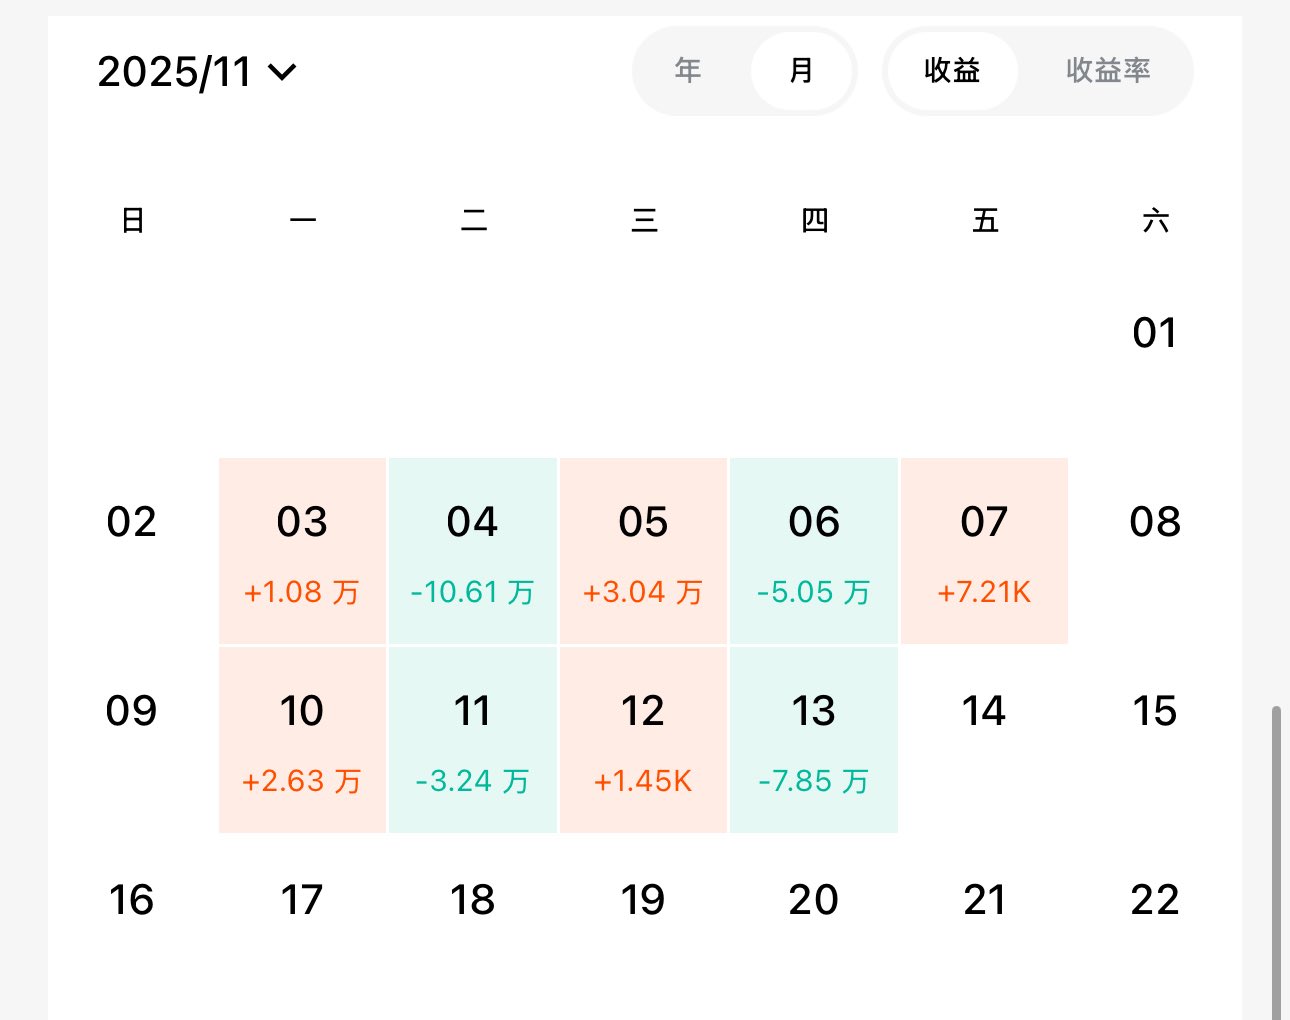Click date 01 on the calendar
1290x1020 pixels.
1154,333
